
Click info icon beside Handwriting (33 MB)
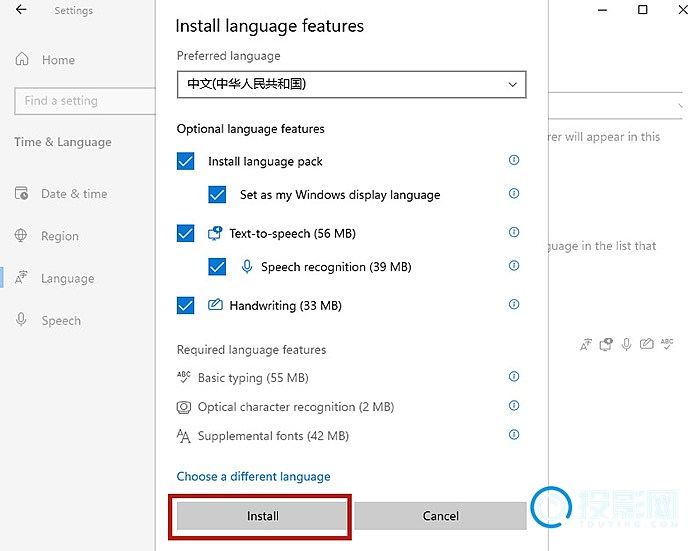point(514,304)
